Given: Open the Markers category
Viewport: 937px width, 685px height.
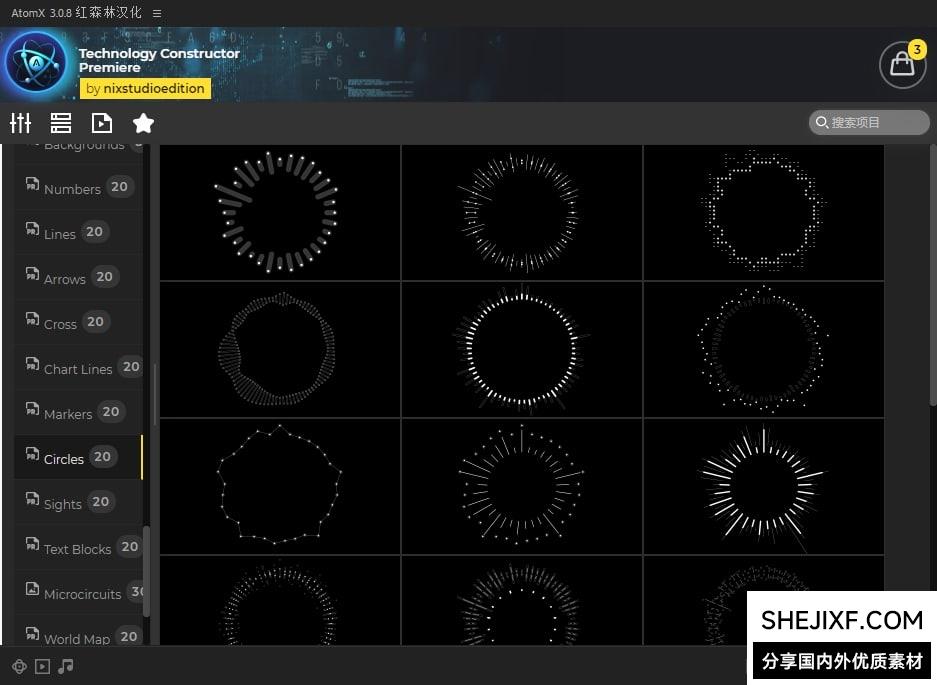Looking at the screenshot, I should (68, 413).
